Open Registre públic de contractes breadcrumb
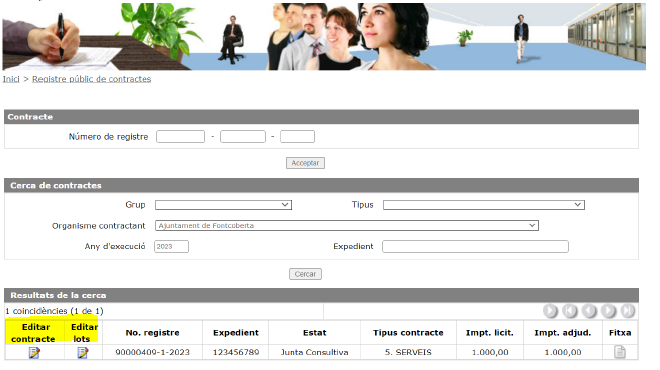Image resolution: width=660 pixels, height=370 pixels. click(91, 79)
